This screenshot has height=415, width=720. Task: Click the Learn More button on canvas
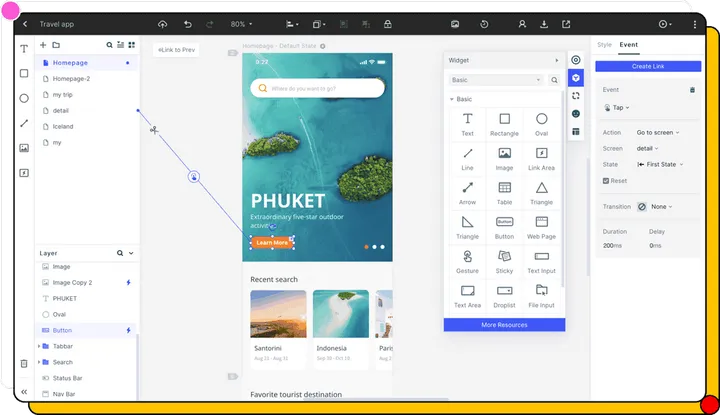[272, 242]
